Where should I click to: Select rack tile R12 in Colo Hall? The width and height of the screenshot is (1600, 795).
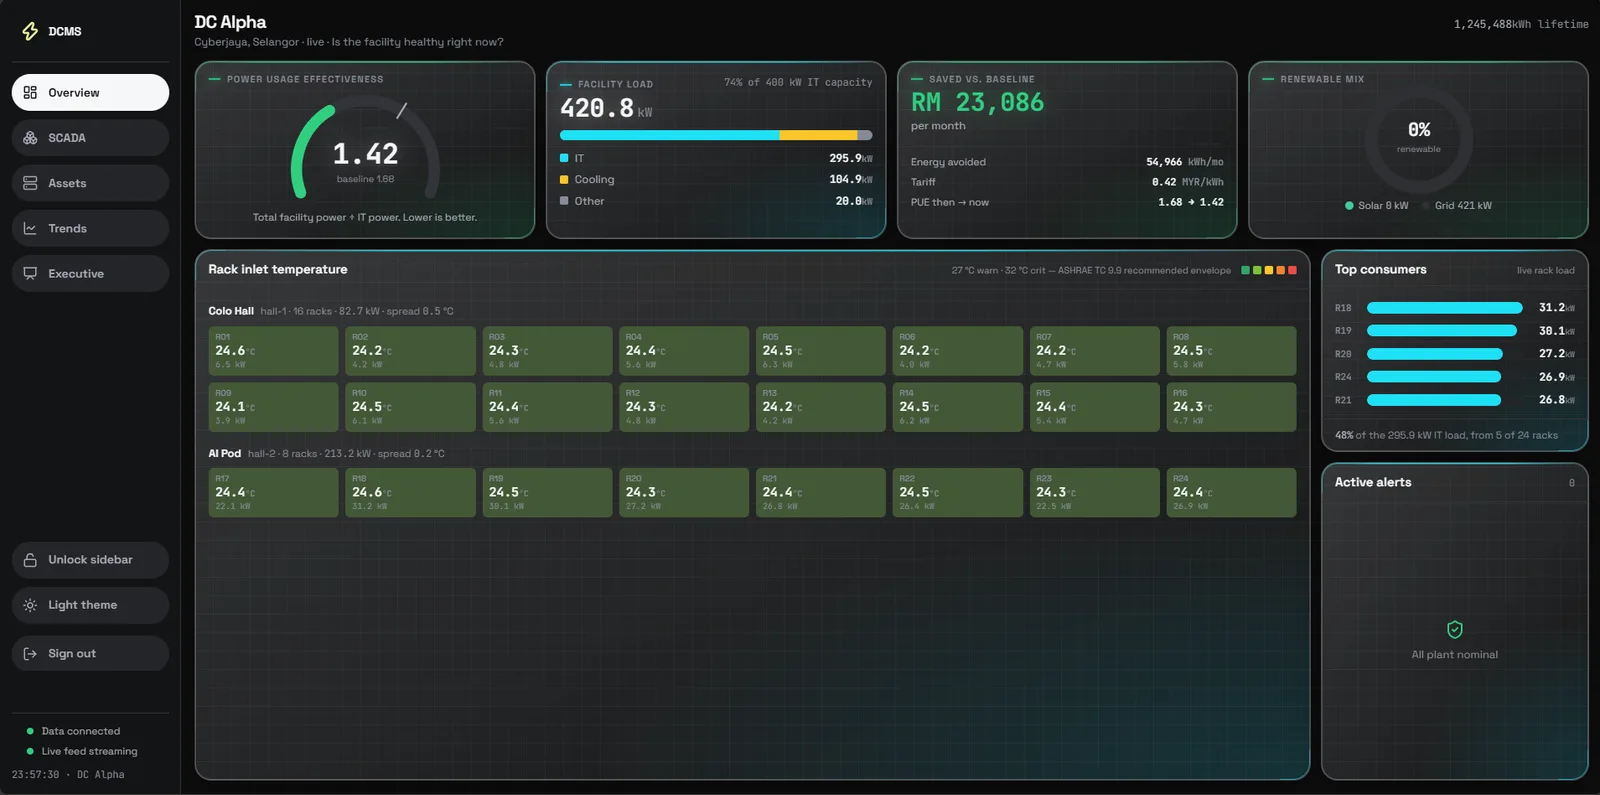[684, 407]
